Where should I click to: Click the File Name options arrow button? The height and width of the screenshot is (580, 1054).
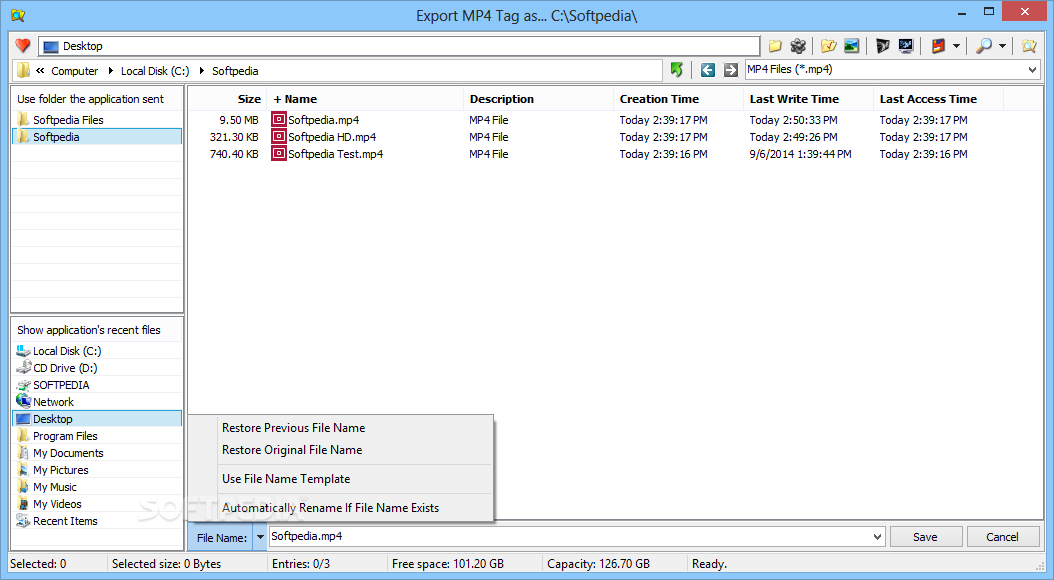coord(260,537)
